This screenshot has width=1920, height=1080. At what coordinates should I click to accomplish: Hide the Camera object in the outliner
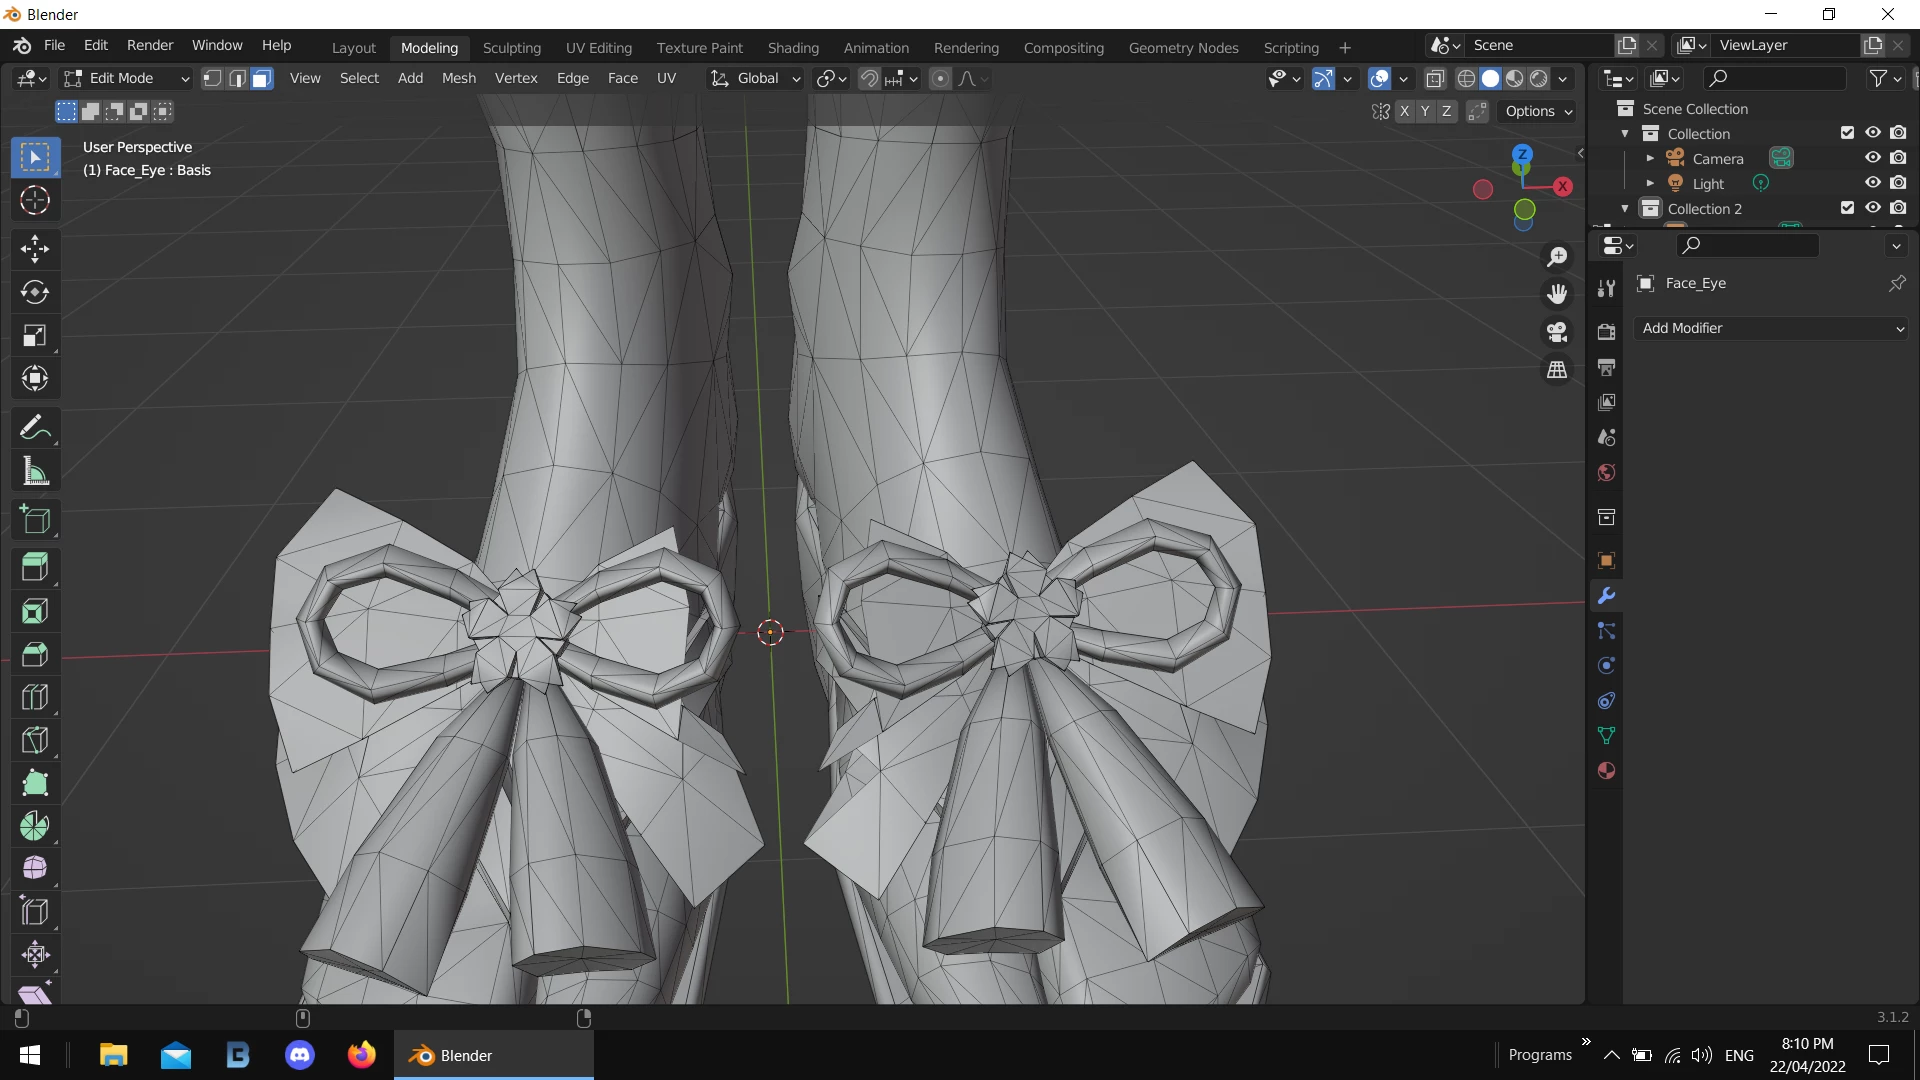coord(1873,158)
